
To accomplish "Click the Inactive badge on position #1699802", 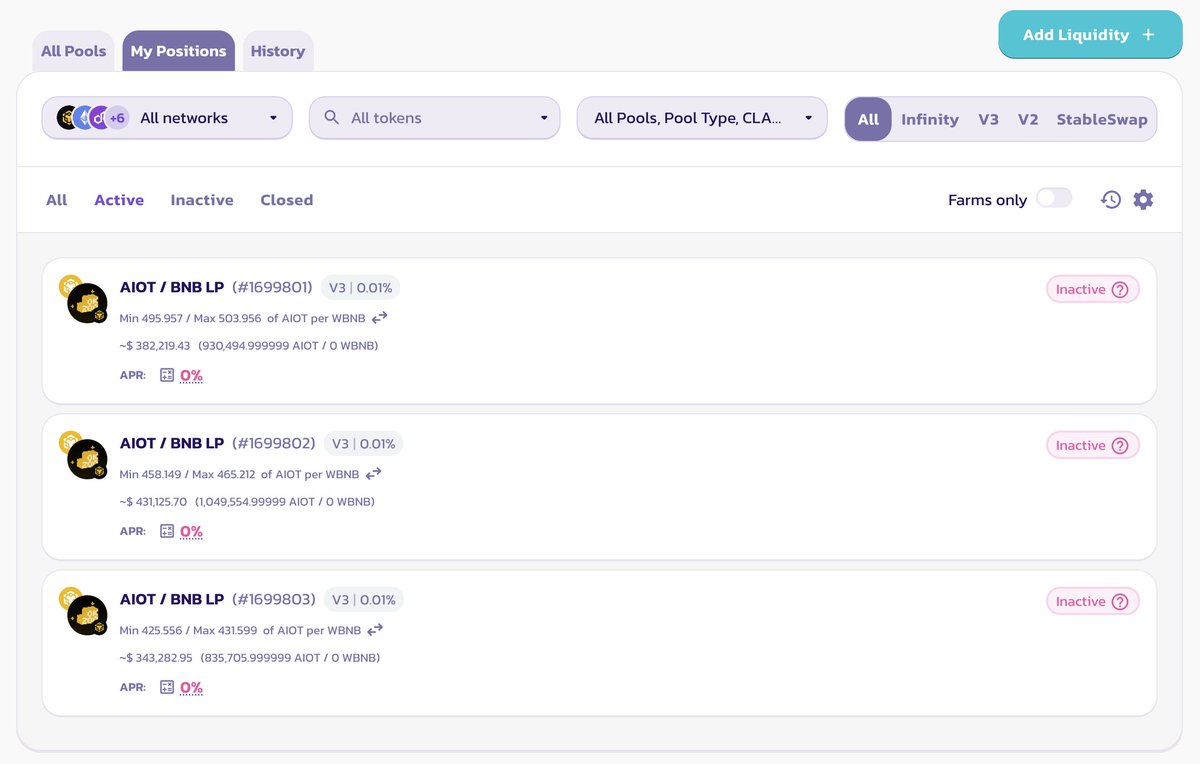I will 1093,446.
